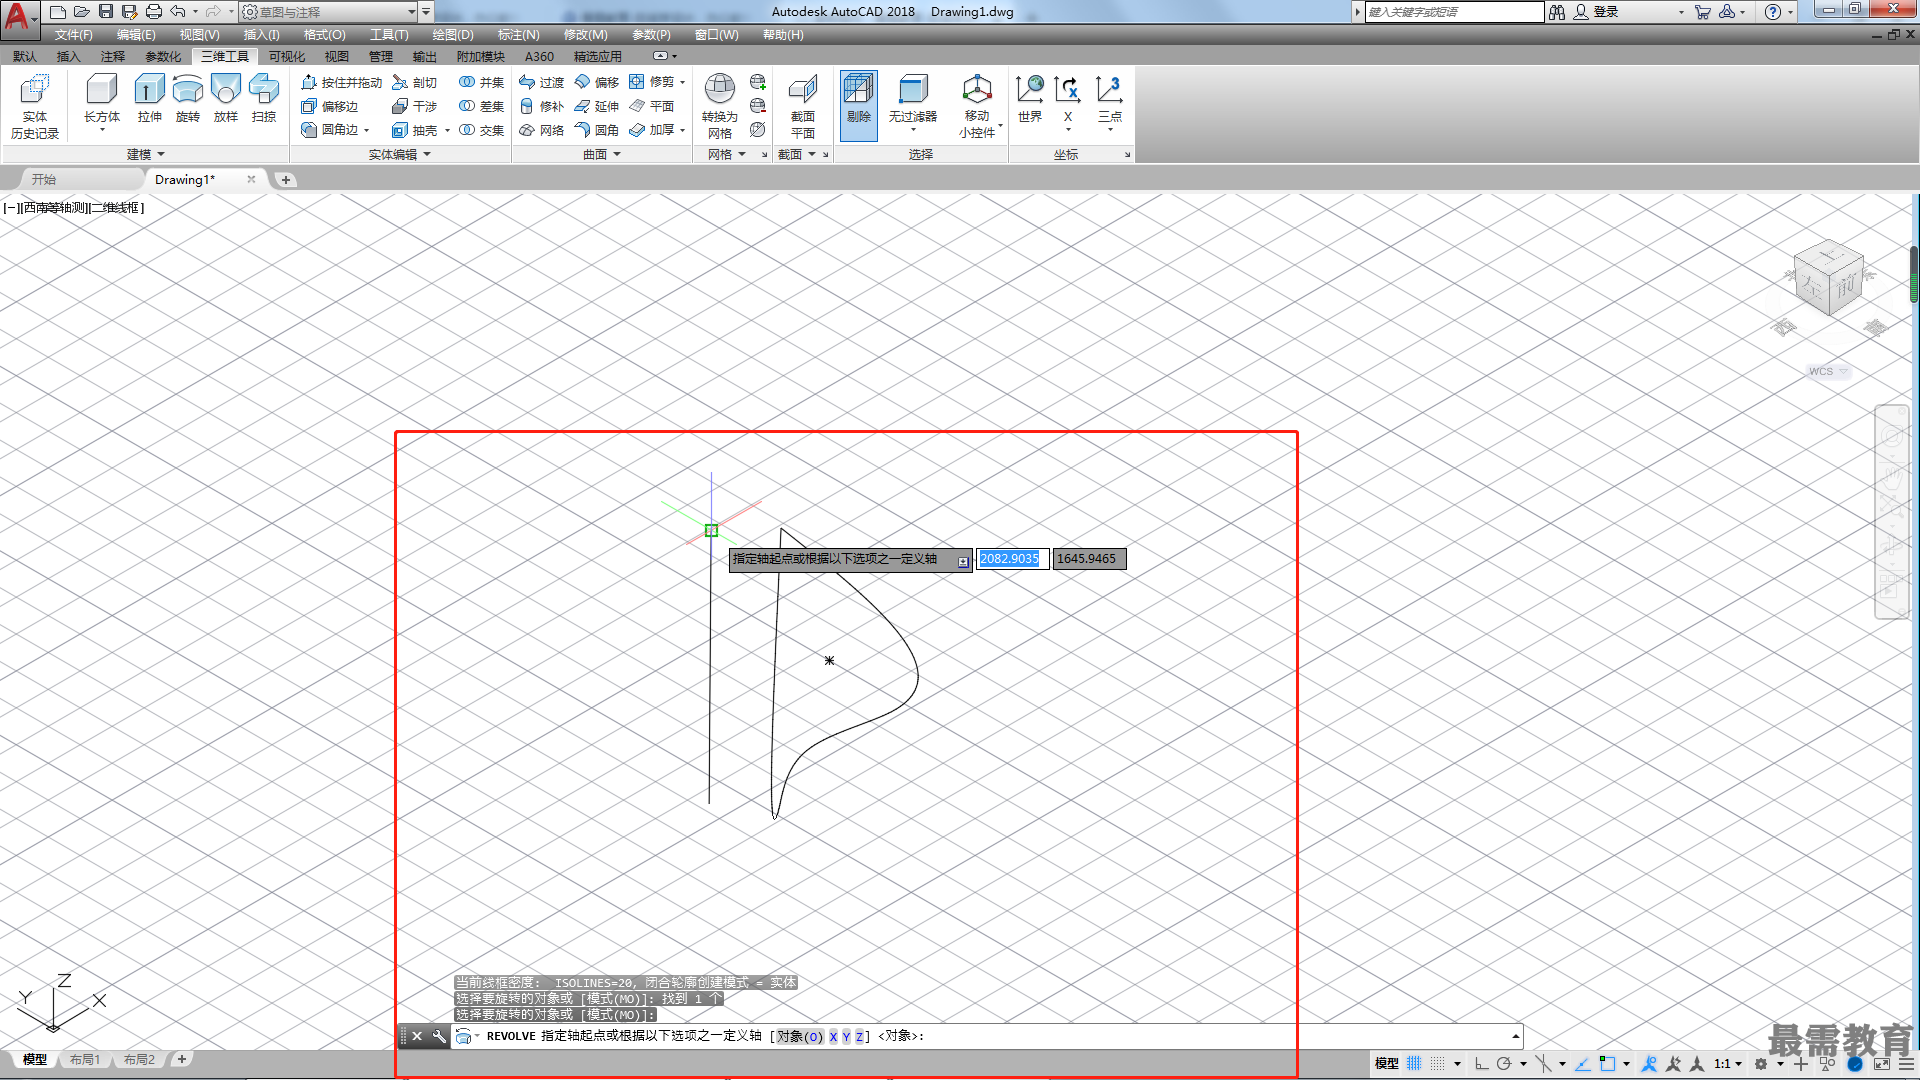This screenshot has width=1920, height=1080.
Task: Click the surface Patch (修补) tool
Action: [542, 106]
